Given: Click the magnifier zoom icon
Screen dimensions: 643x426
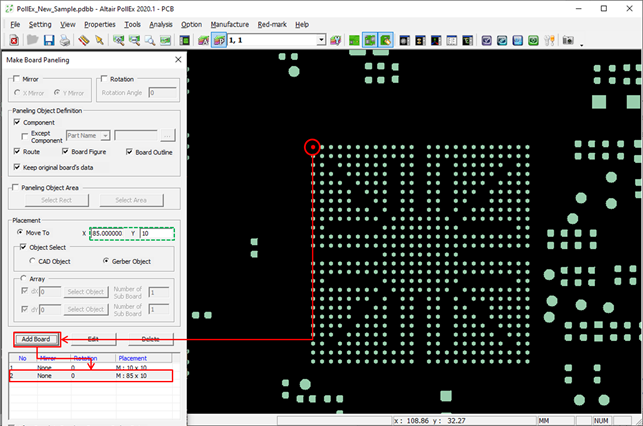Looking at the screenshot, I should pyautogui.click(x=150, y=40).
